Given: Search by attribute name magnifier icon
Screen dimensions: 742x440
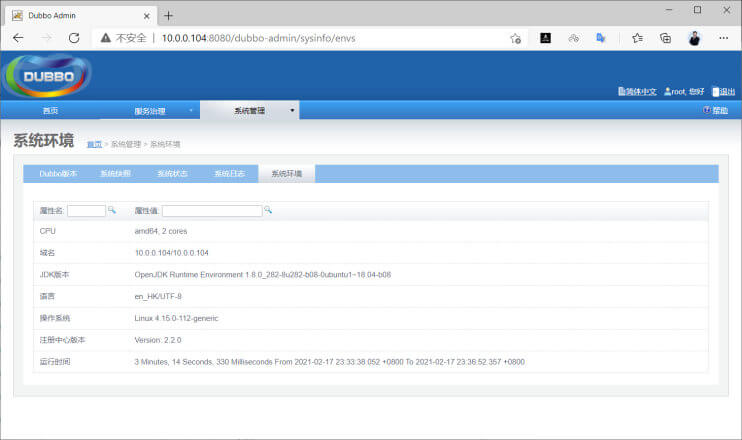Looking at the screenshot, I should coord(112,210).
